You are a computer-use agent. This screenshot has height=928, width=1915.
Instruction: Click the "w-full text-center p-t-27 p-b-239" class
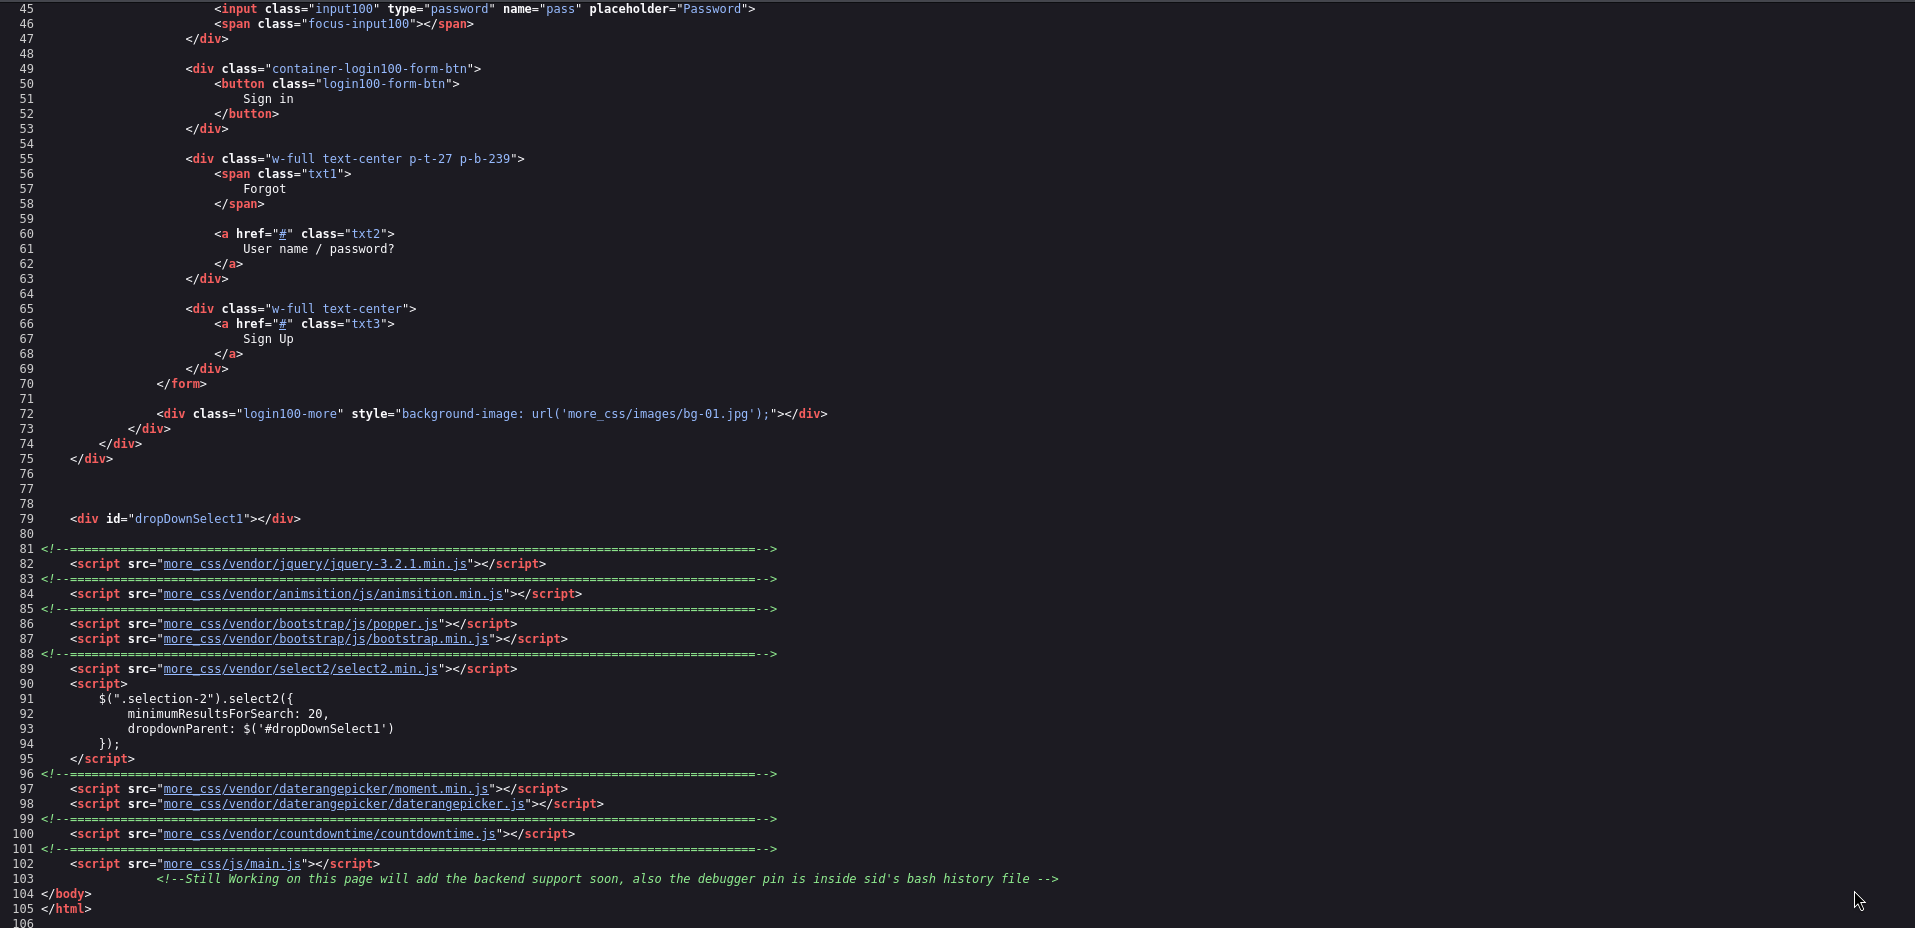pos(391,159)
